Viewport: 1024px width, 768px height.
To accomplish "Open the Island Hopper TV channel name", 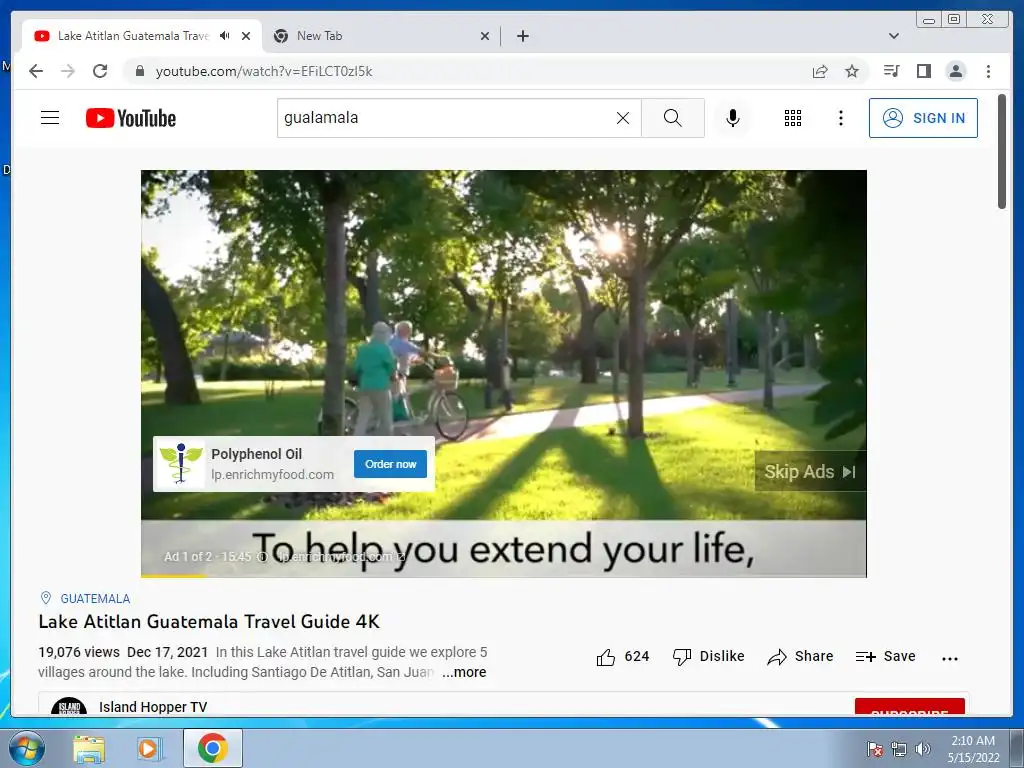I will click(153, 707).
